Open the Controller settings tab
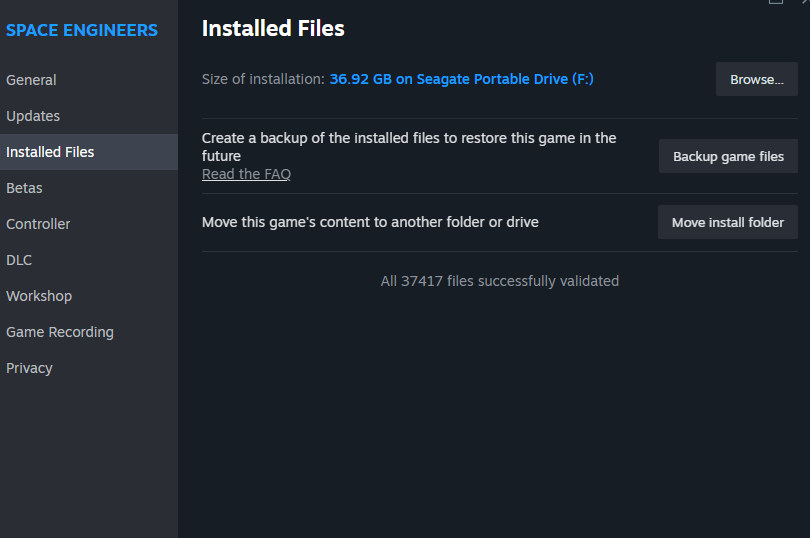Viewport: 810px width, 538px height. click(38, 224)
